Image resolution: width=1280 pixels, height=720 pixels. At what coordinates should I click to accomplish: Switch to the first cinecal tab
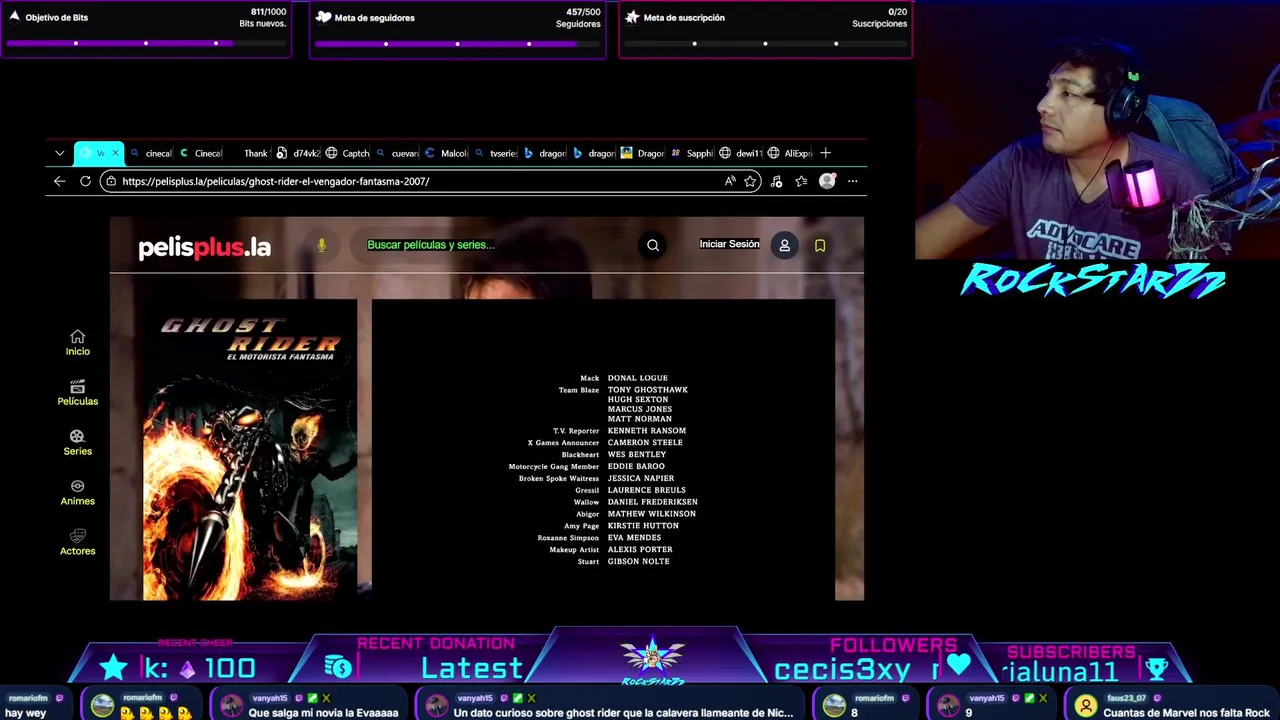coord(151,153)
